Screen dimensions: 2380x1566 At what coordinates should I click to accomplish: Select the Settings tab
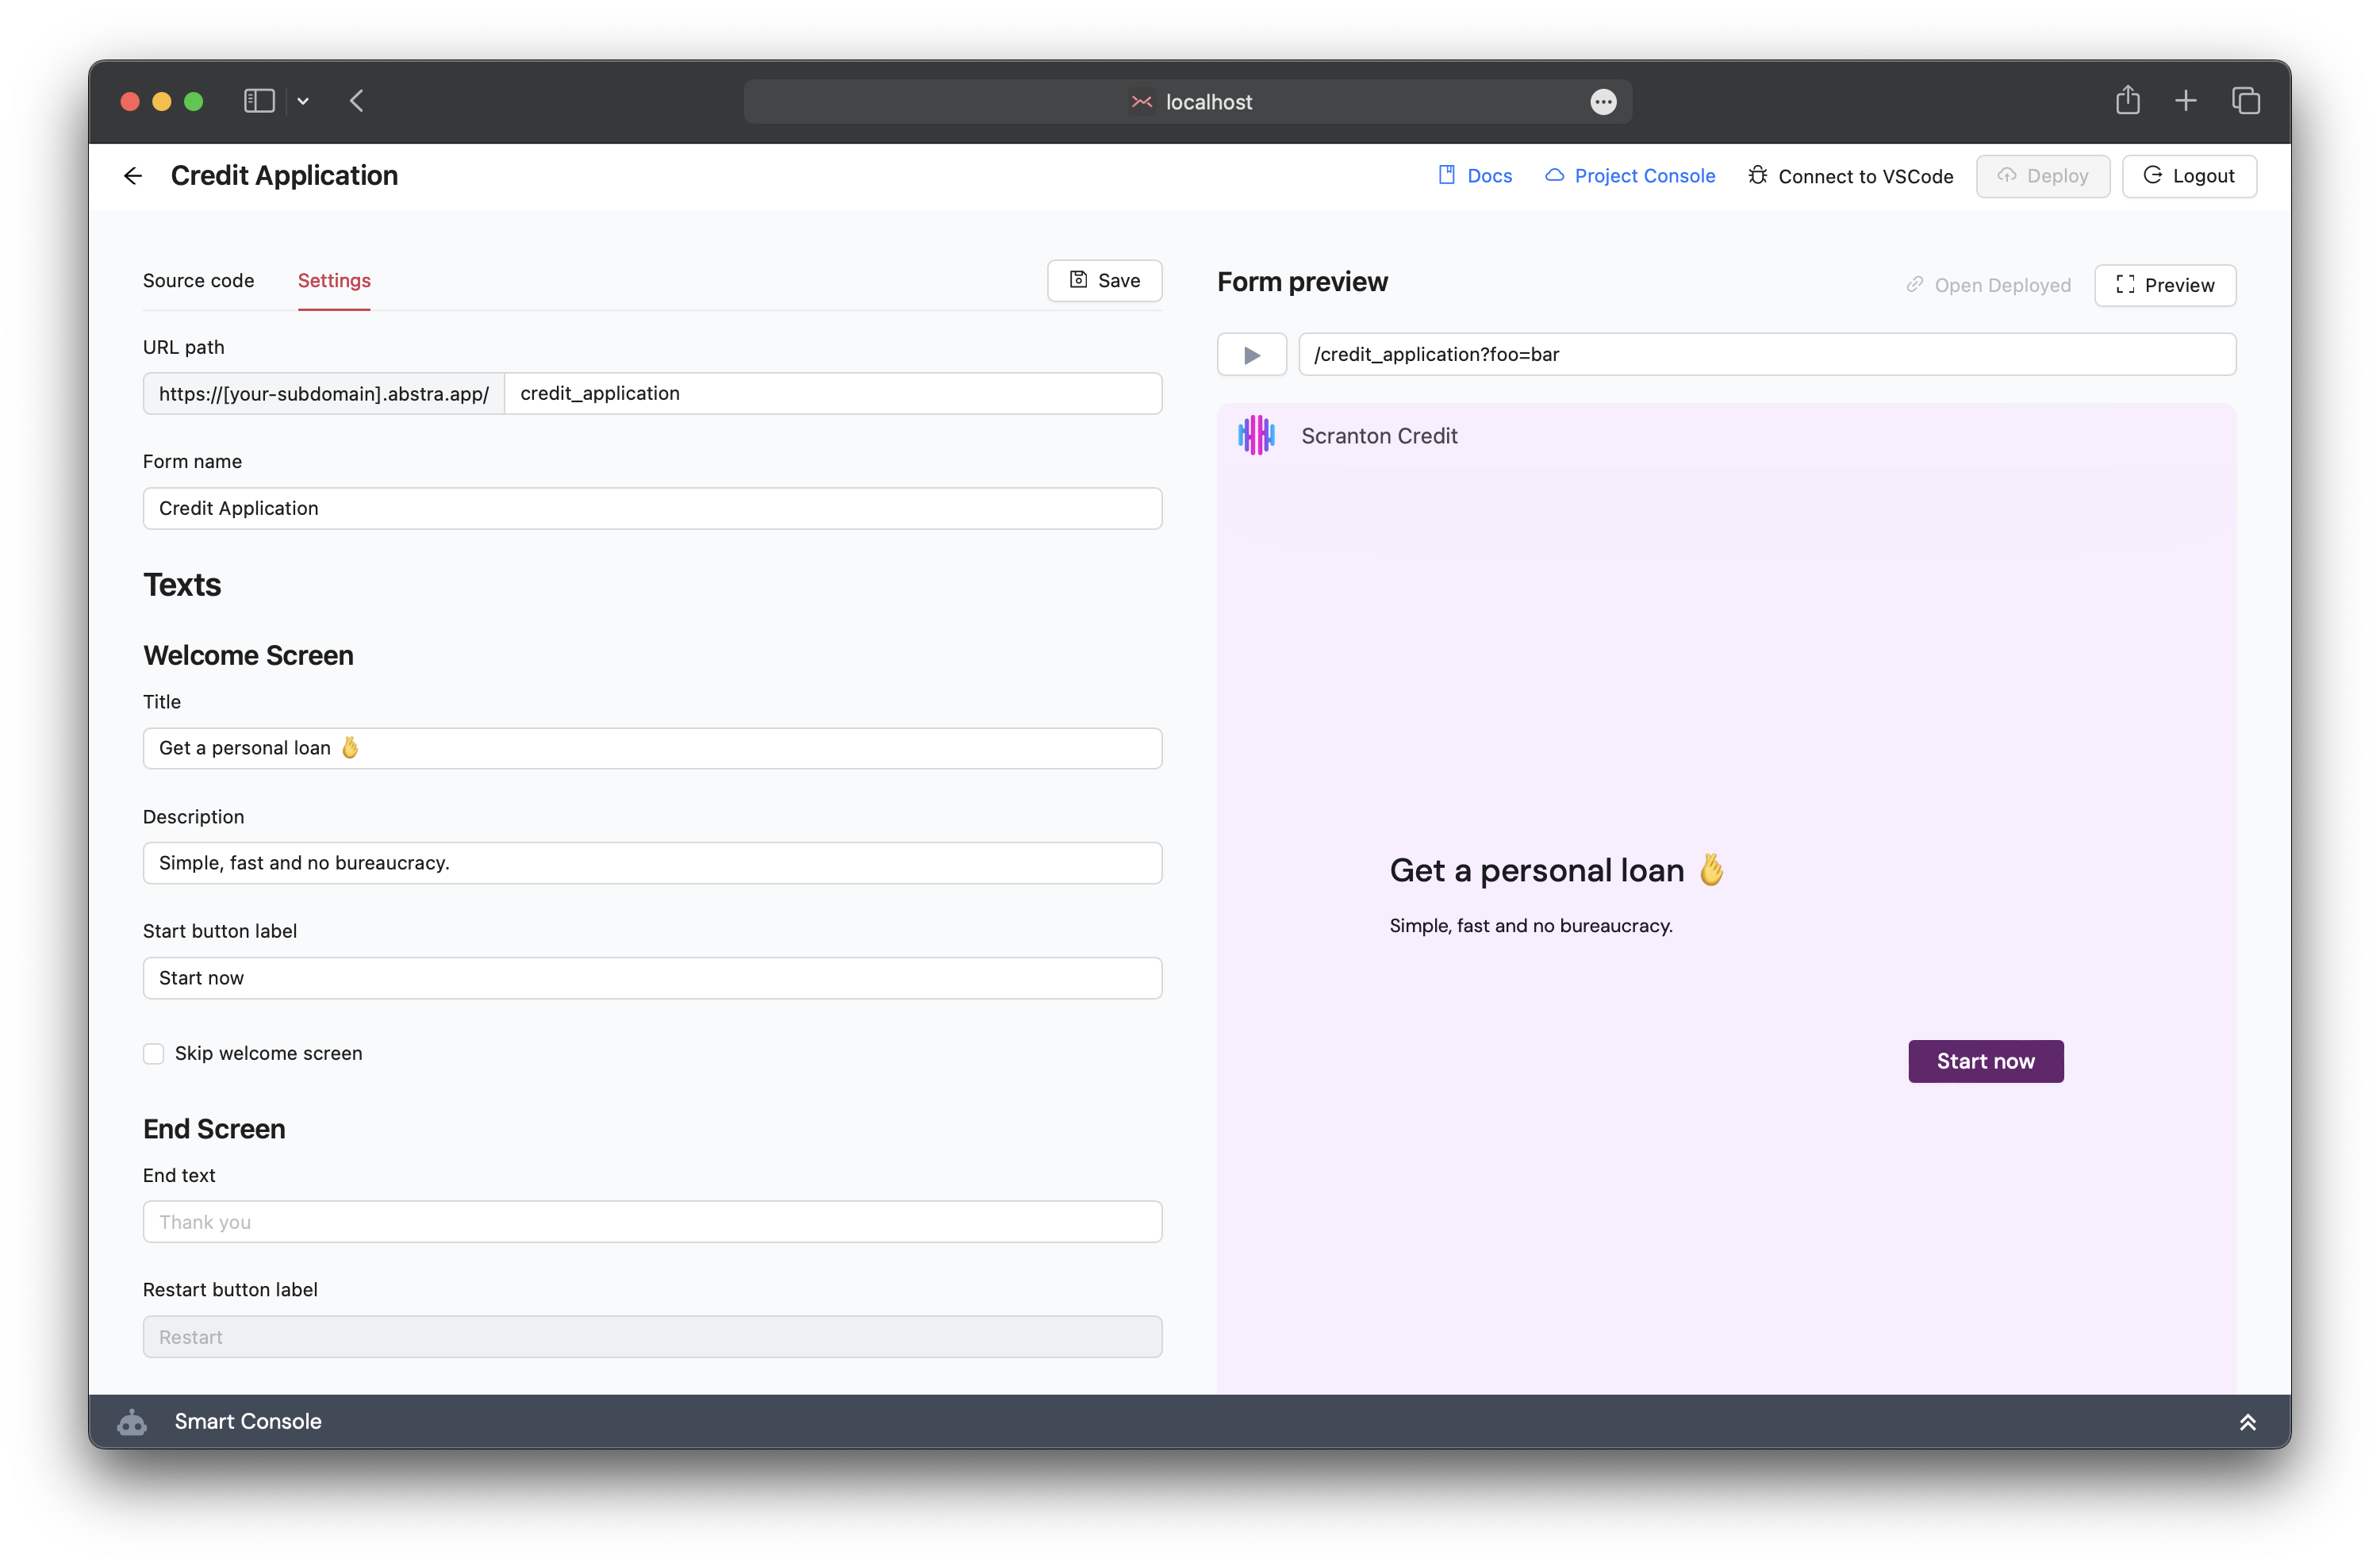click(334, 281)
